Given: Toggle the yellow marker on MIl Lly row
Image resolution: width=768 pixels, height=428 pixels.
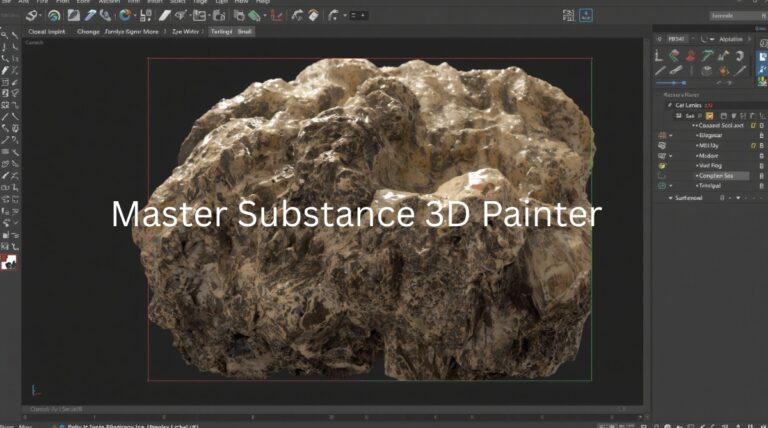Looking at the screenshot, I should pyautogui.click(x=753, y=145).
